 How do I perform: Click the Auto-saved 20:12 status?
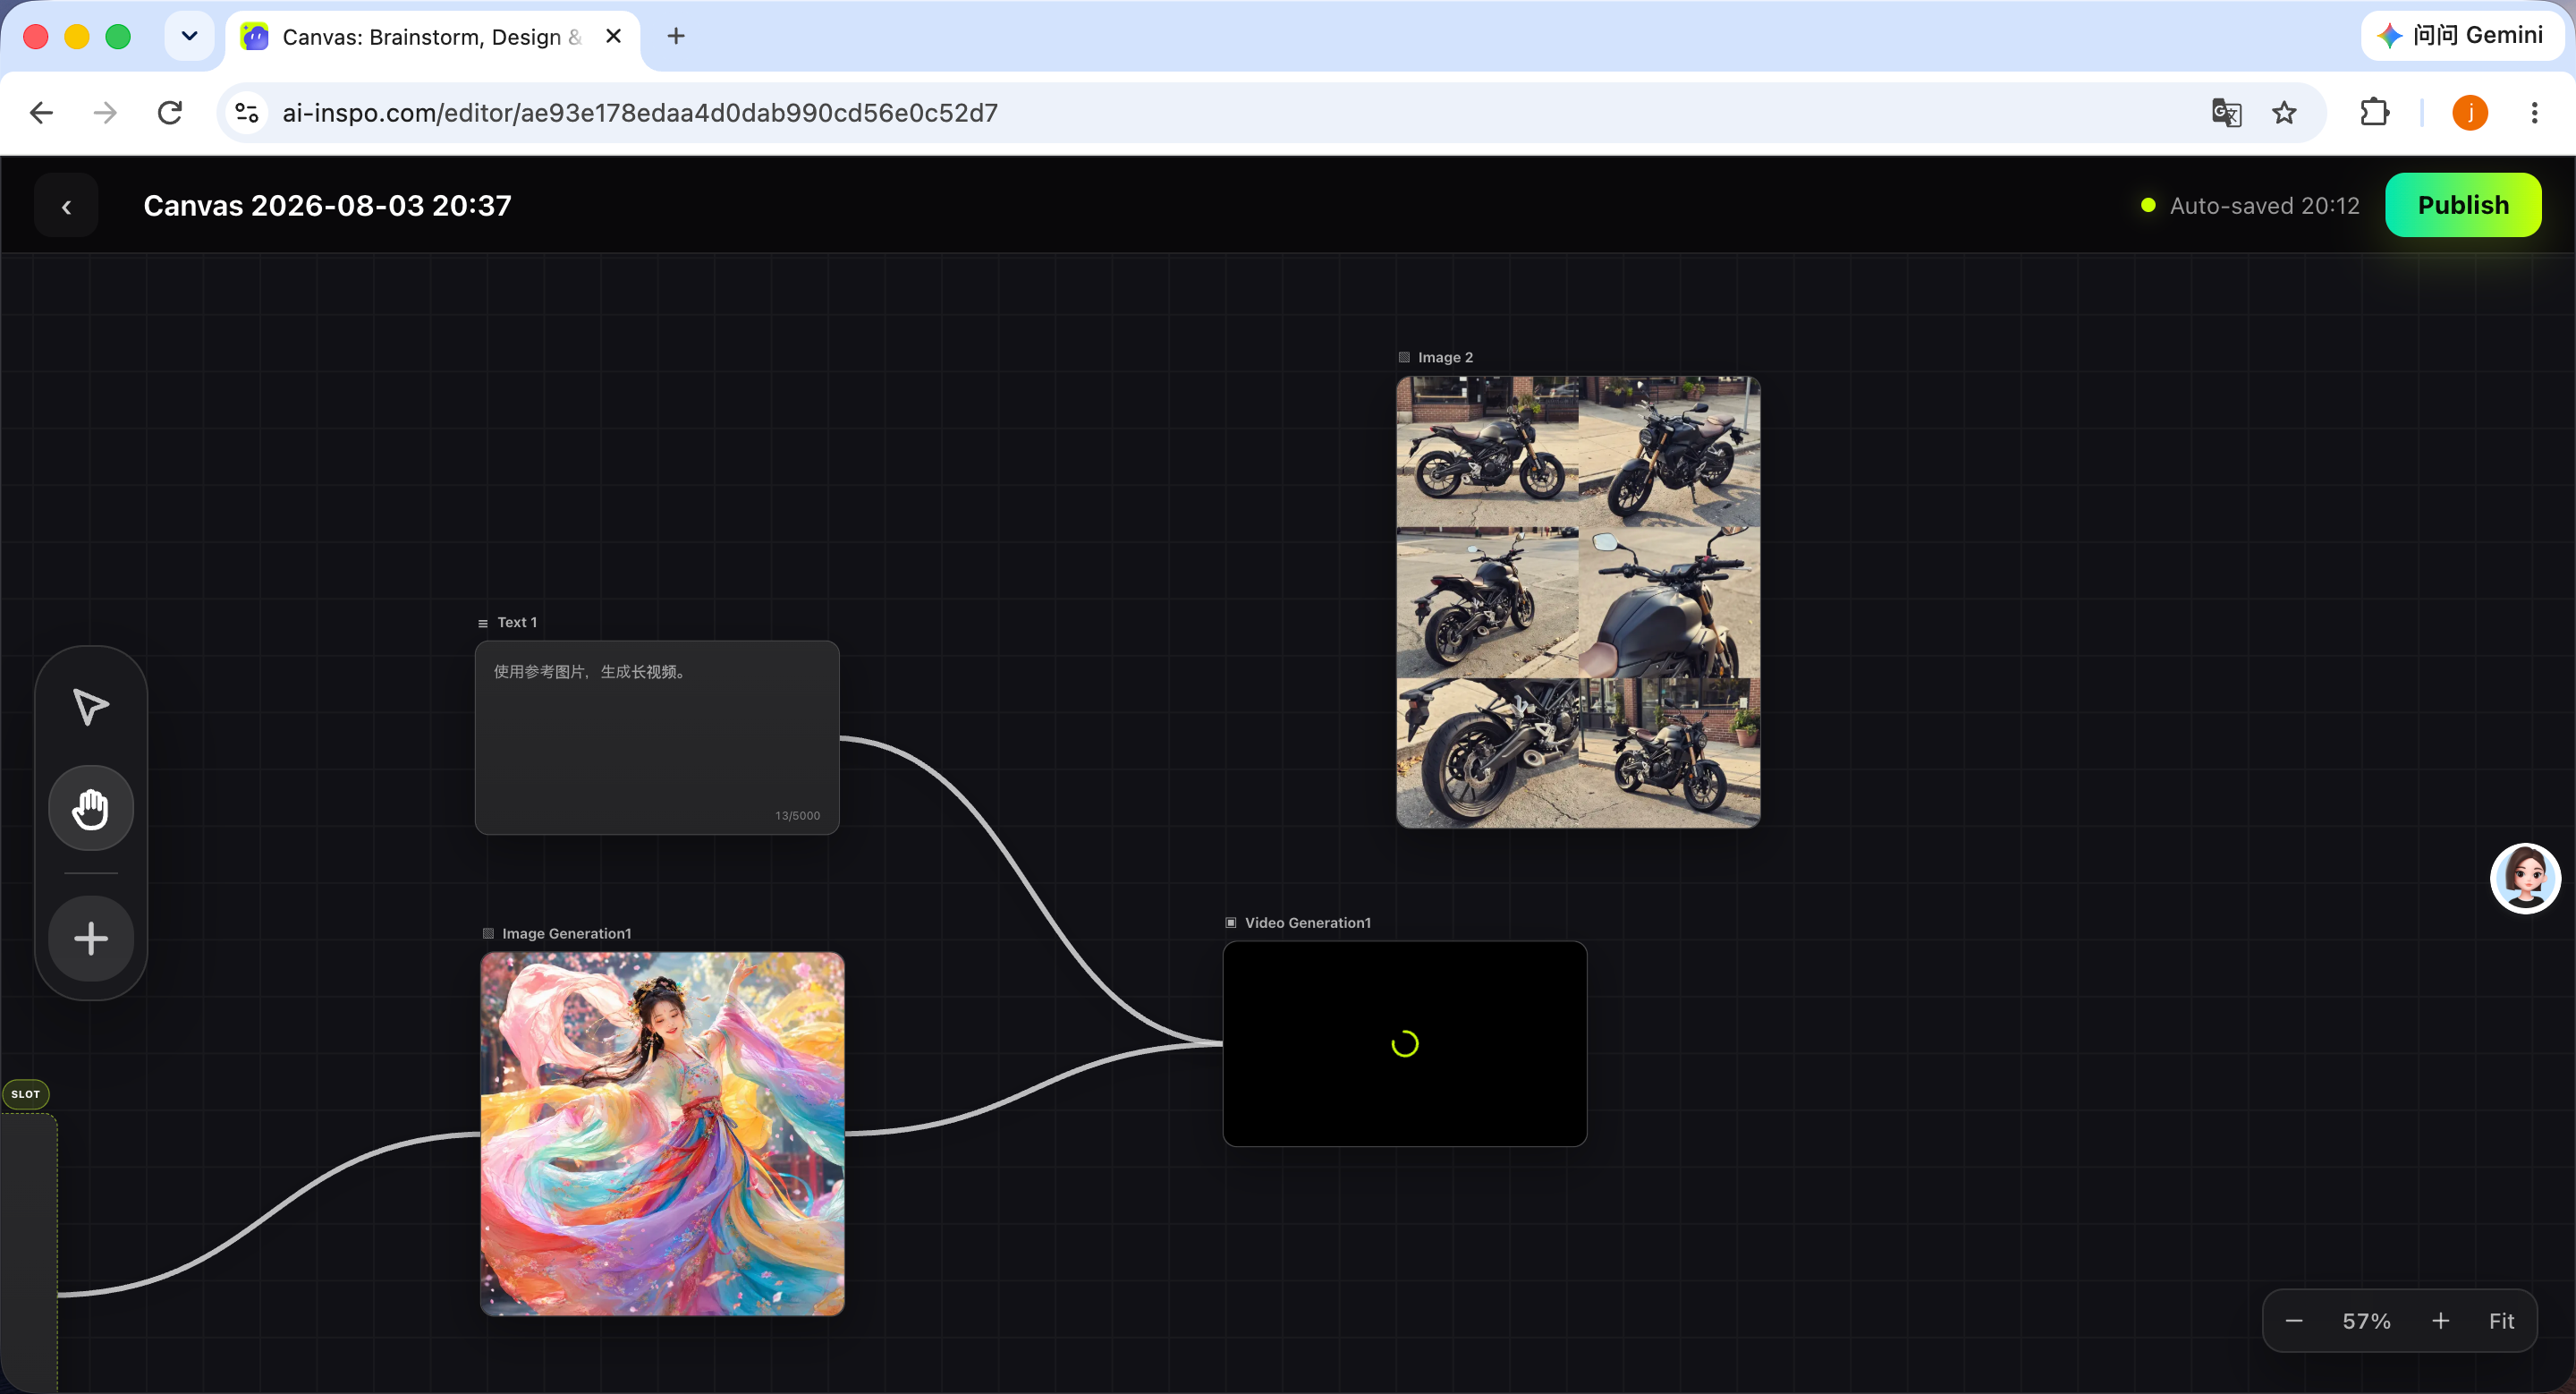click(x=2250, y=206)
